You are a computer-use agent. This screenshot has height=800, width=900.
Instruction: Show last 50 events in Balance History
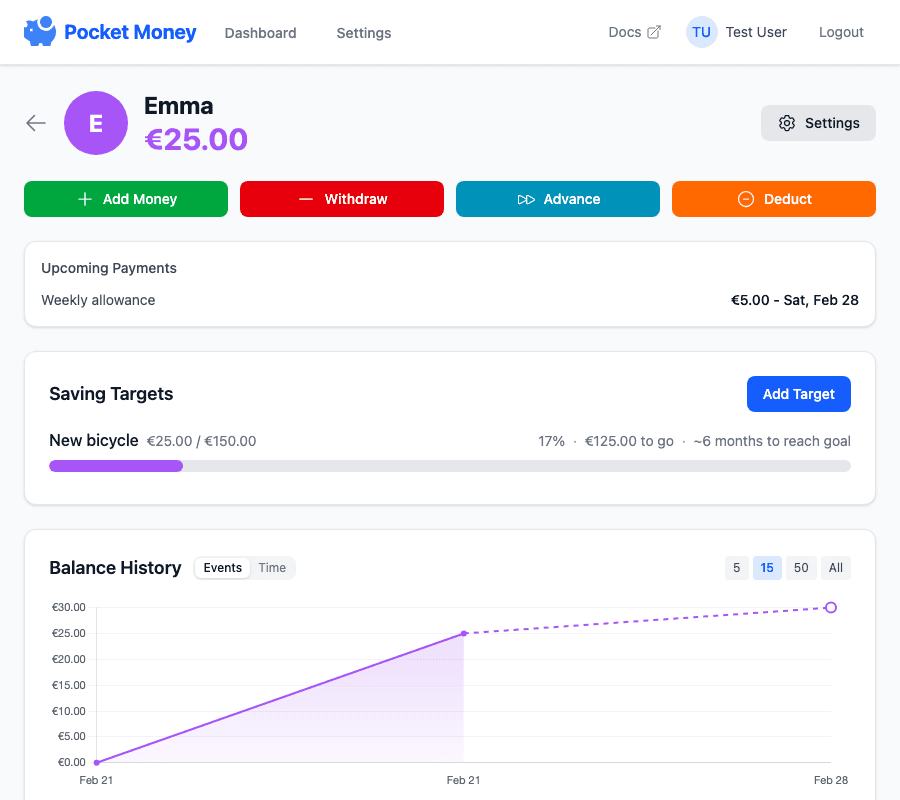(801, 568)
